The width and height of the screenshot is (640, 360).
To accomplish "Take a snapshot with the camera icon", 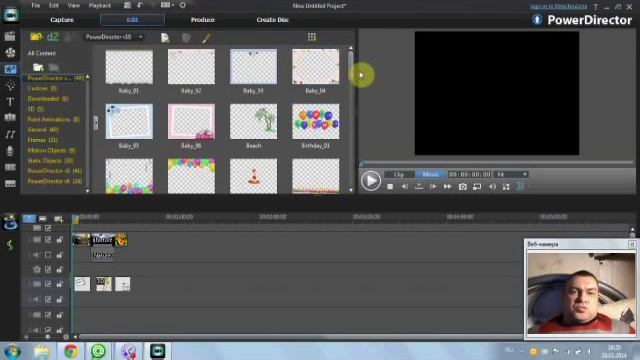I will (462, 187).
